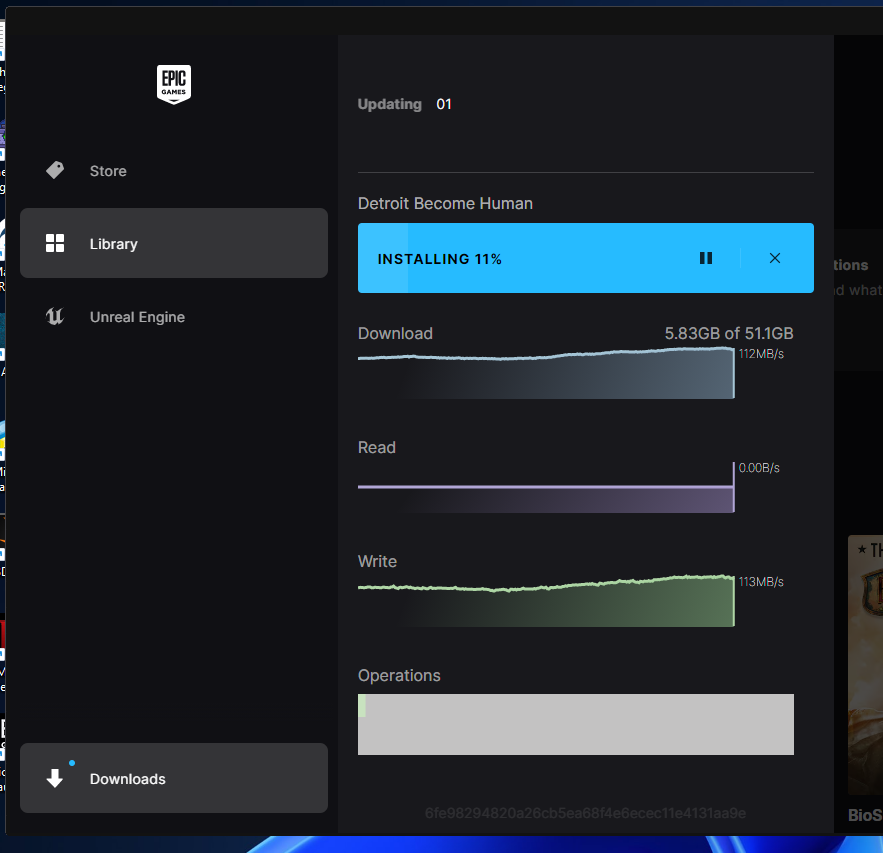Click the Library grid icon
883x853 pixels.
point(55,243)
